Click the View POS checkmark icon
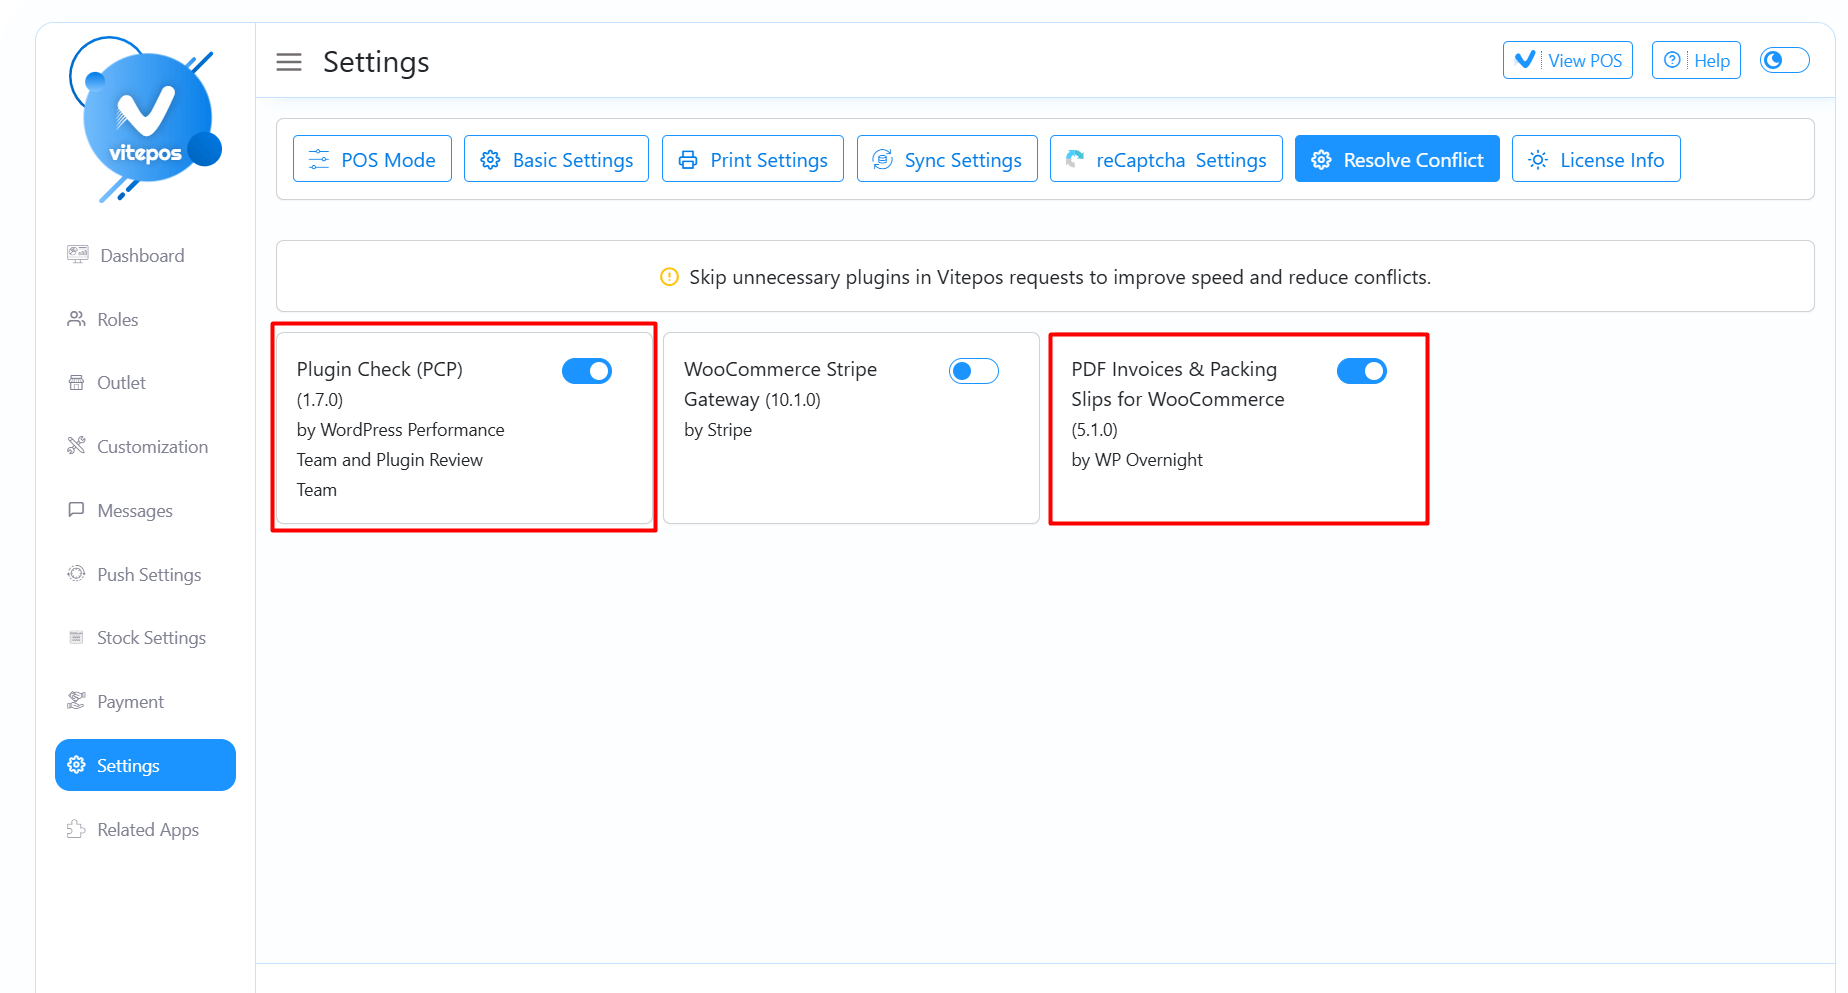The width and height of the screenshot is (1848, 993). pyautogui.click(x=1525, y=59)
